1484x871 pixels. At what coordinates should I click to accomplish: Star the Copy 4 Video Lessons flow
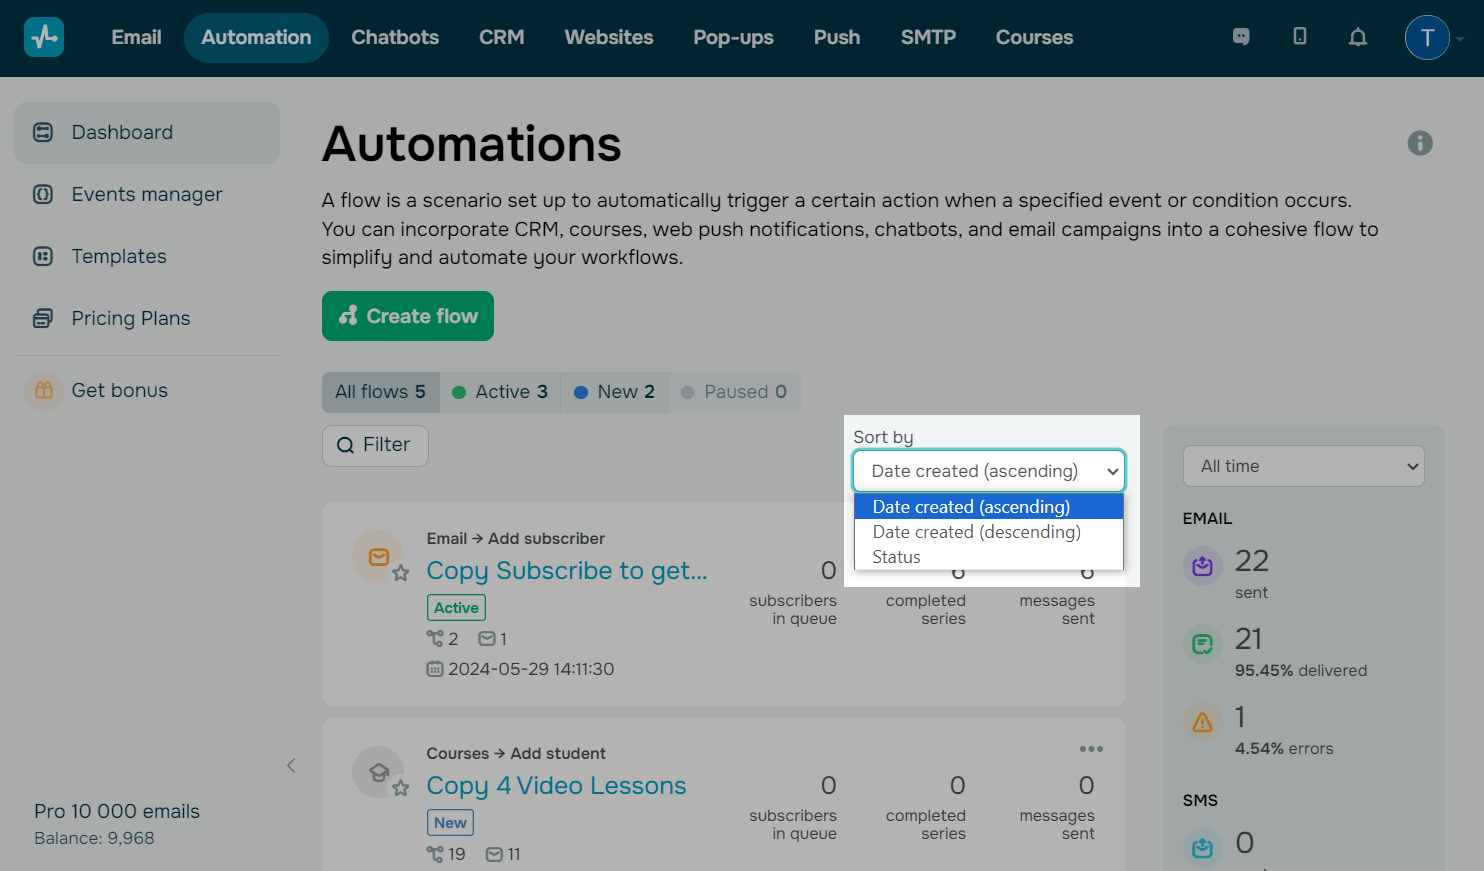pyautogui.click(x=401, y=788)
